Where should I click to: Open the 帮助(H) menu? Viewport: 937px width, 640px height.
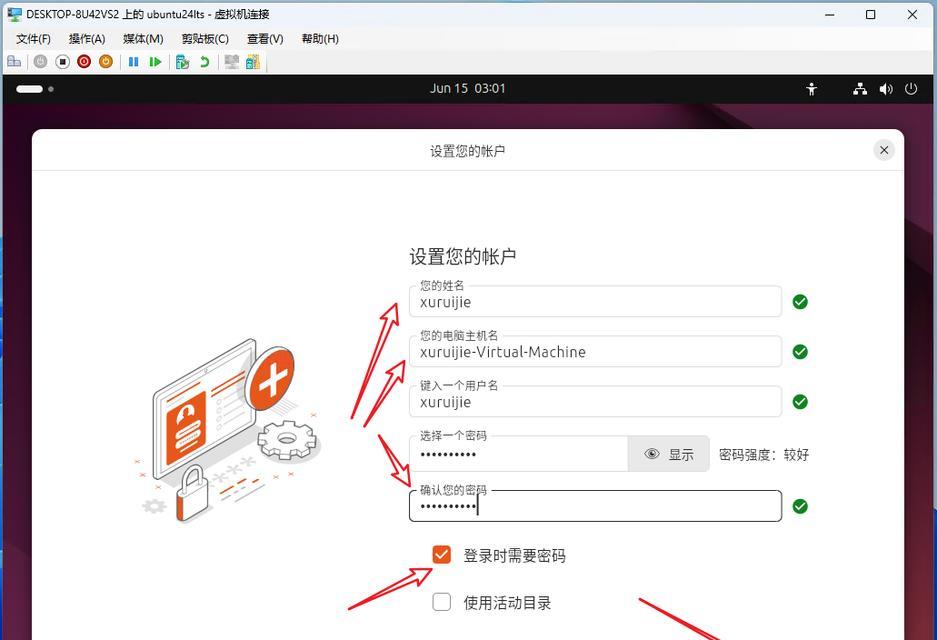tap(320, 39)
